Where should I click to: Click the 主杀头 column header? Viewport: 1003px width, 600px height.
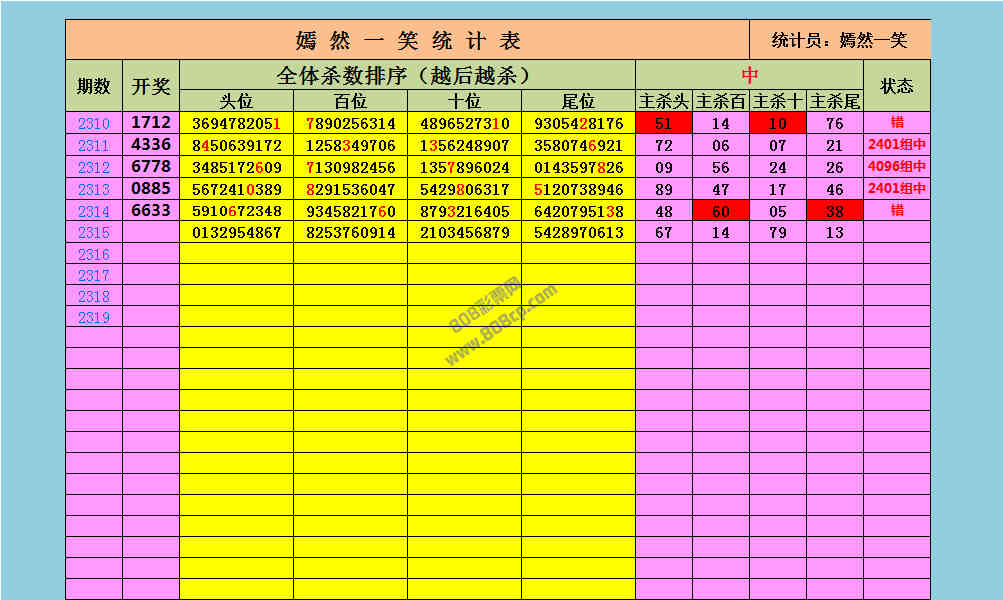coord(663,101)
